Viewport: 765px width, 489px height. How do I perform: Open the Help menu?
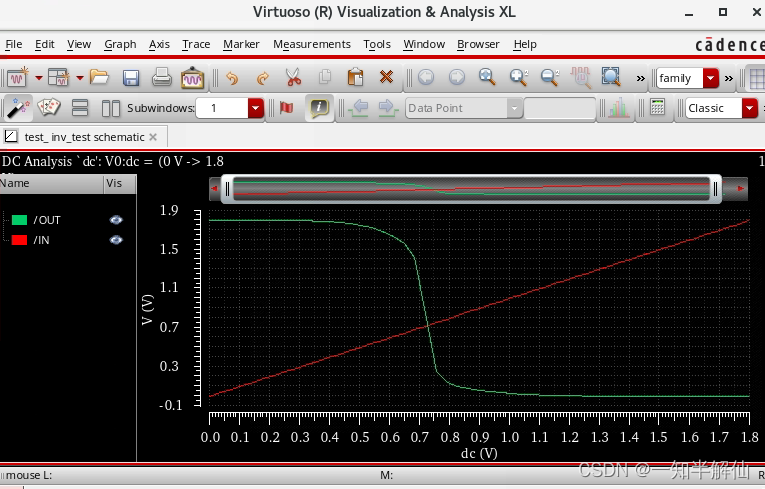(524, 44)
